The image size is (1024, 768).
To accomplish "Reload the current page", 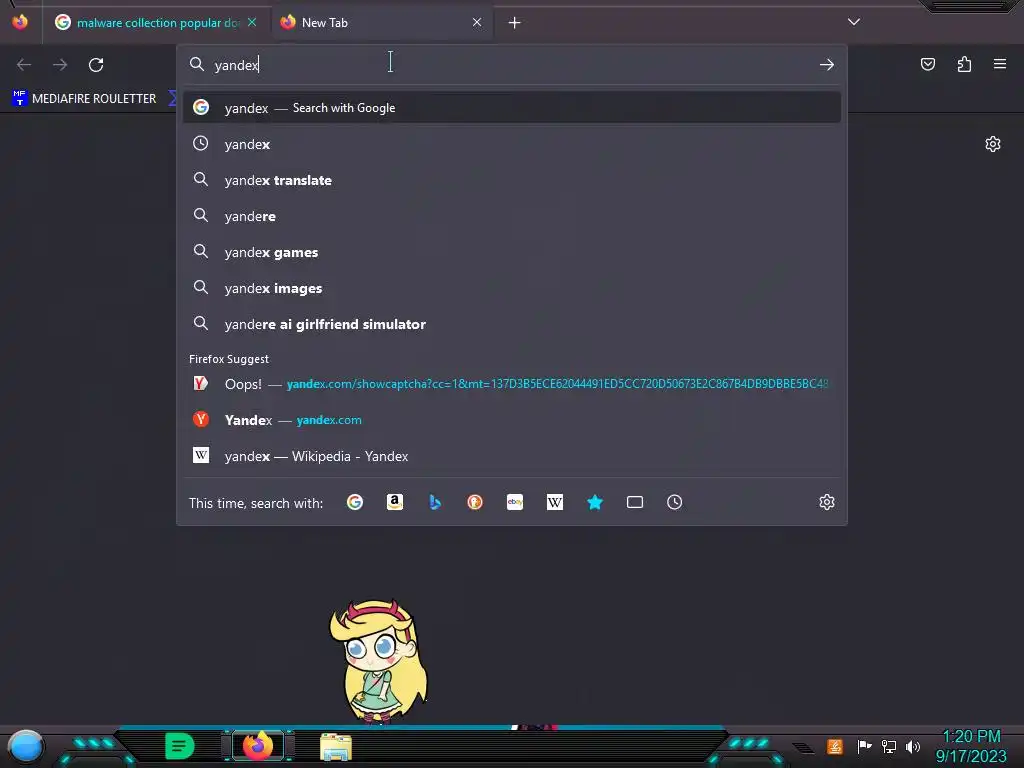I will (96, 65).
